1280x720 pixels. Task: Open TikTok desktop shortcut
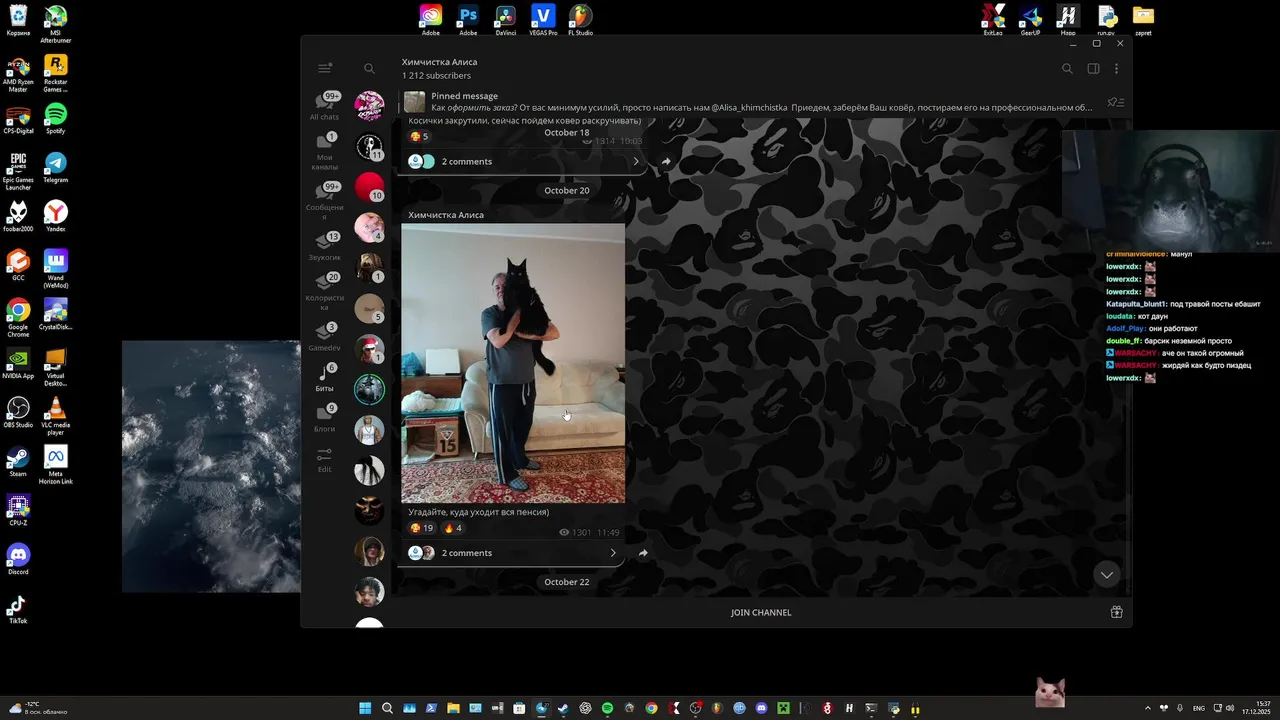click(x=18, y=608)
